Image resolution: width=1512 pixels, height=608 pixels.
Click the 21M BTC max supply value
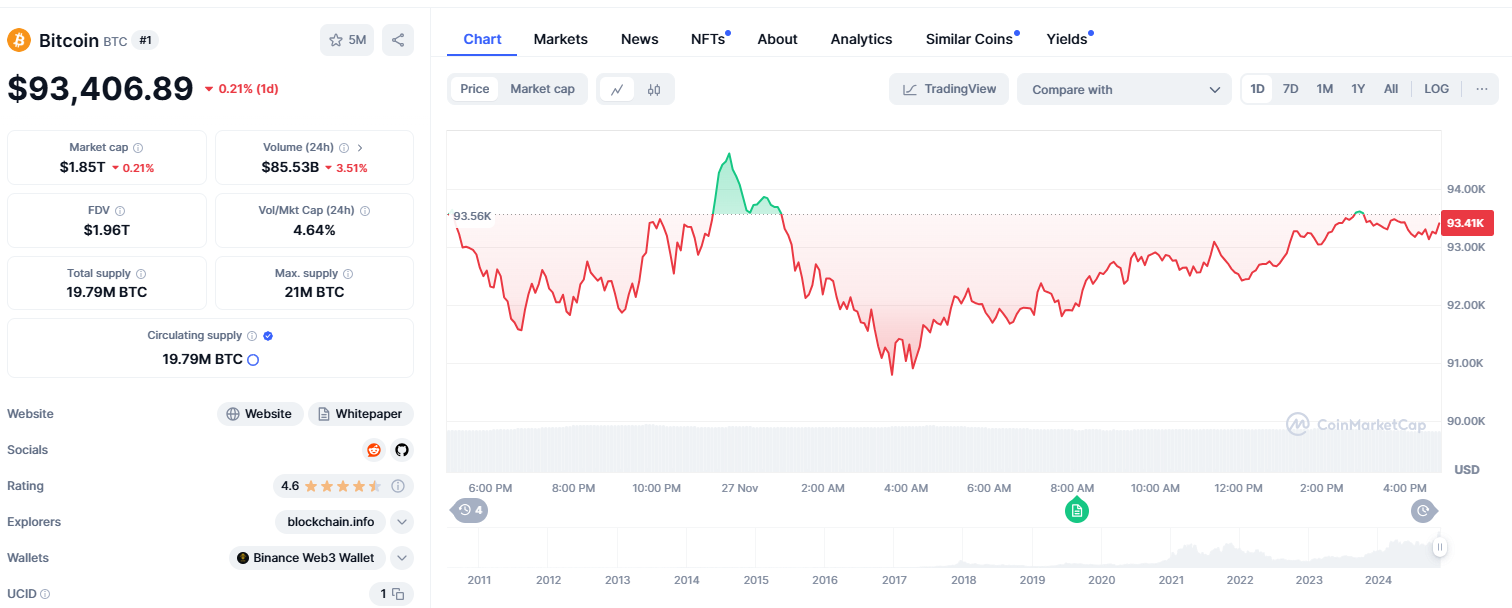click(x=315, y=292)
